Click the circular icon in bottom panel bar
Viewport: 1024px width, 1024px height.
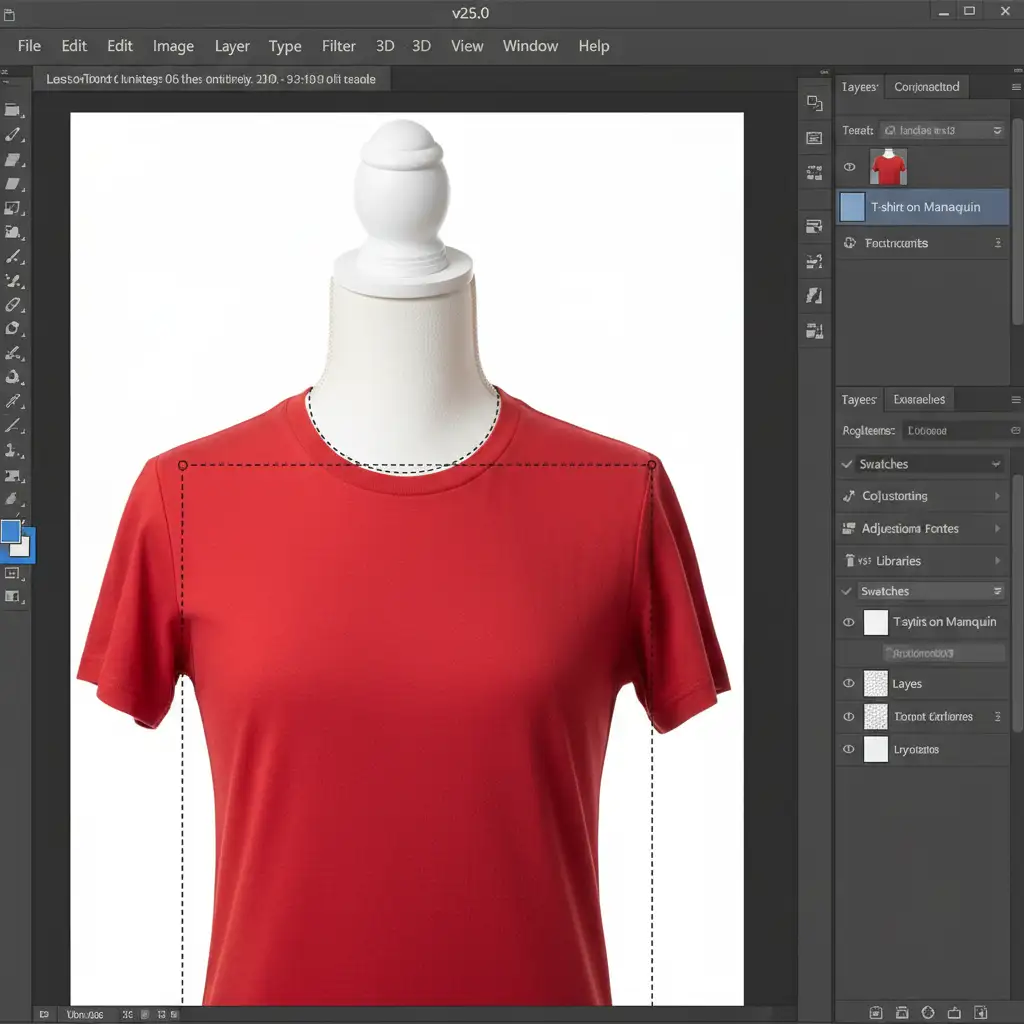(927, 1011)
